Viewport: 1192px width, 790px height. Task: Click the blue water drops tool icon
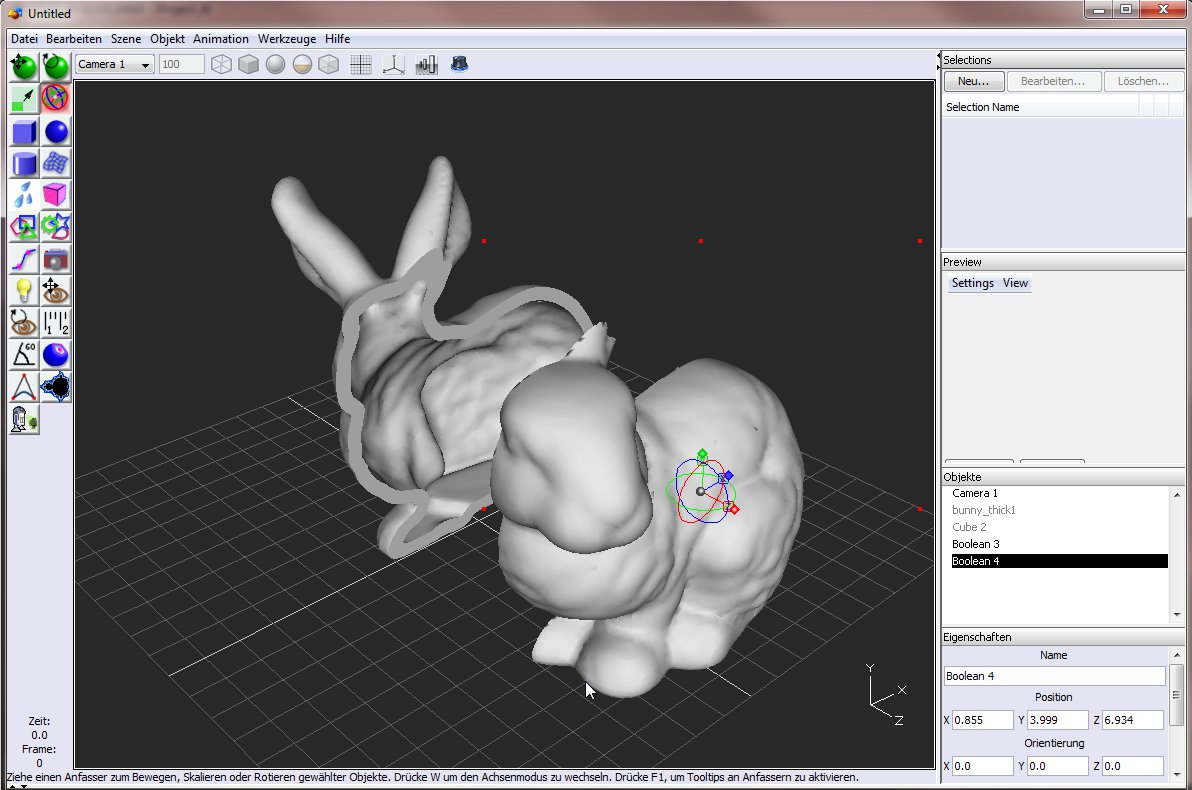click(24, 195)
